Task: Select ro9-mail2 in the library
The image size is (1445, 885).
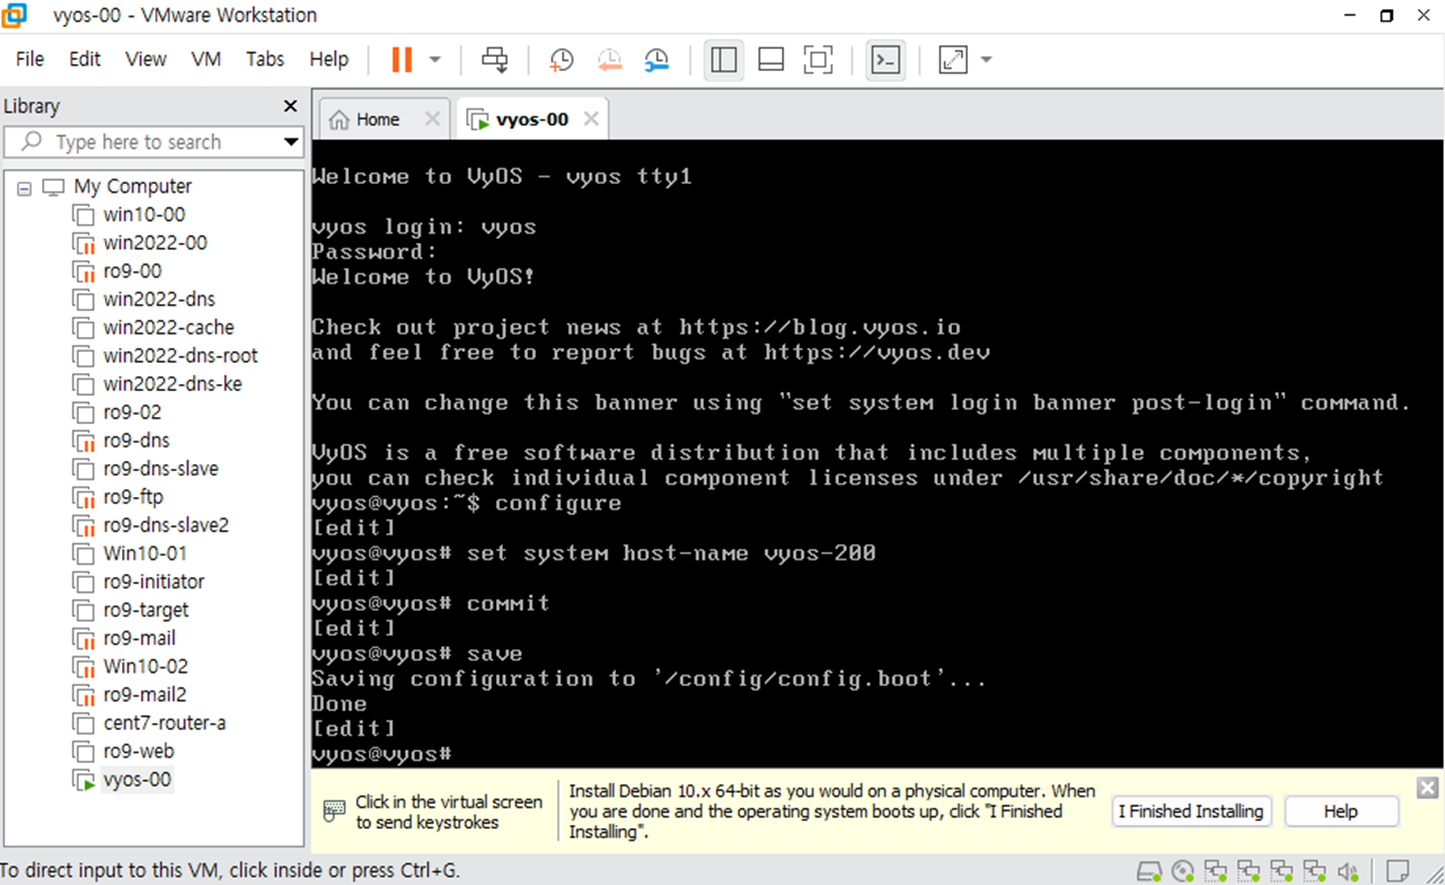Action: click(x=144, y=694)
